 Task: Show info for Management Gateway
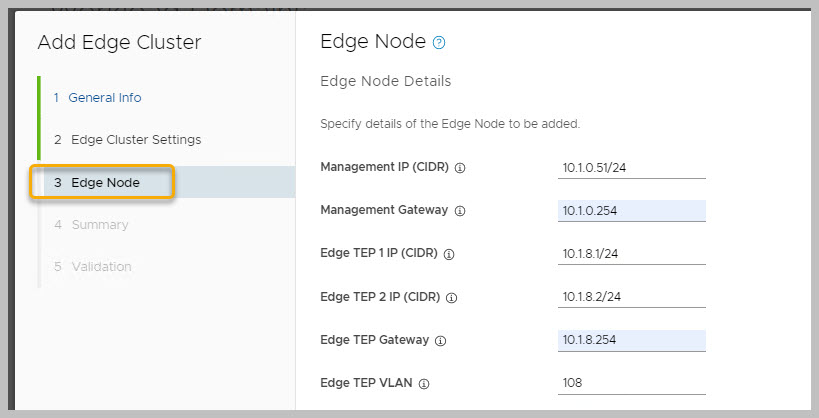click(460, 211)
